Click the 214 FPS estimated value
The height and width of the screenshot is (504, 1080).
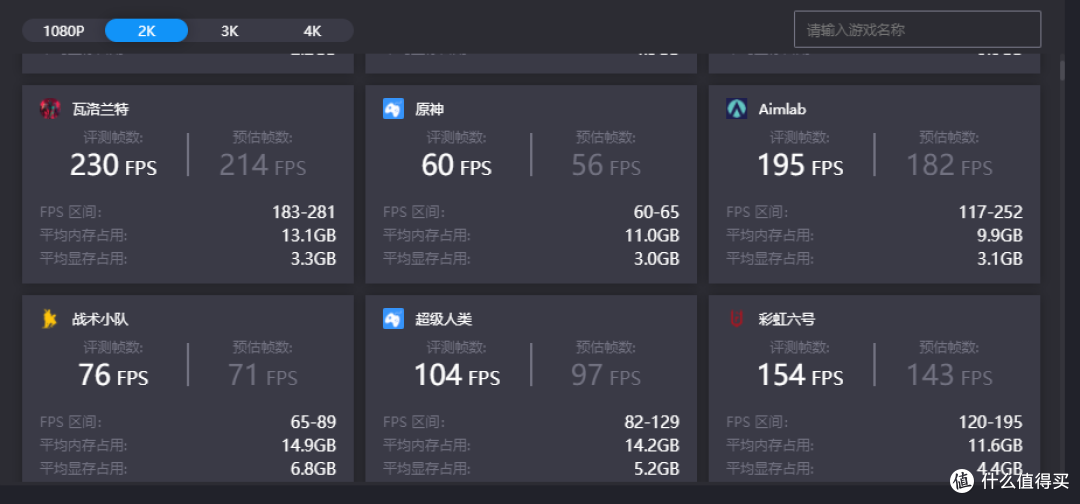[262, 166]
